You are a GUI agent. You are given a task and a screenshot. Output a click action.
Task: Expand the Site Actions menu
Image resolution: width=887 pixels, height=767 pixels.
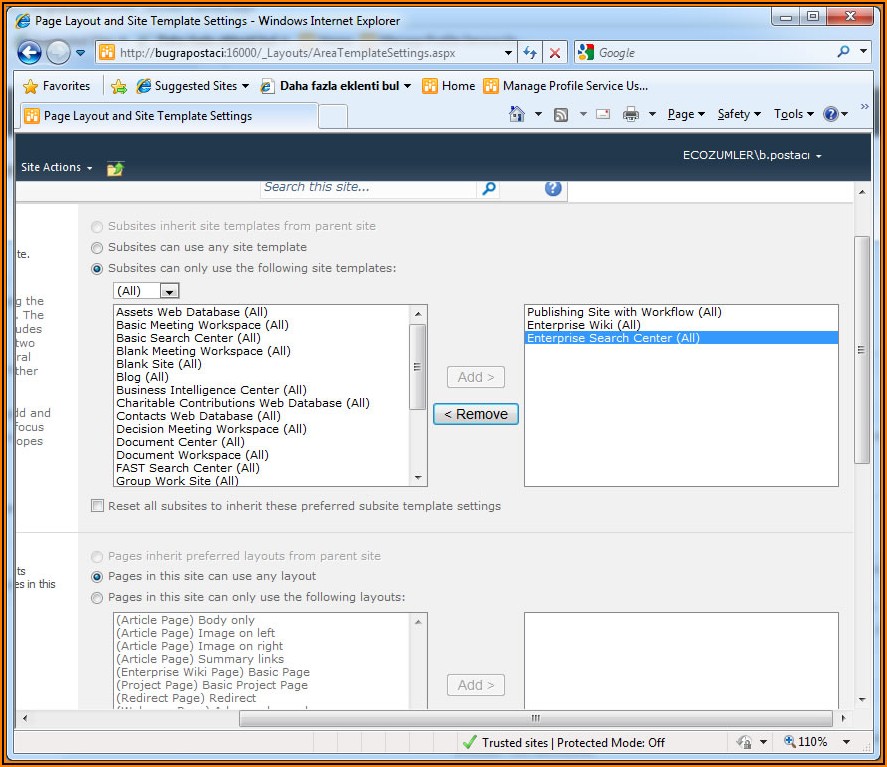click(56, 168)
